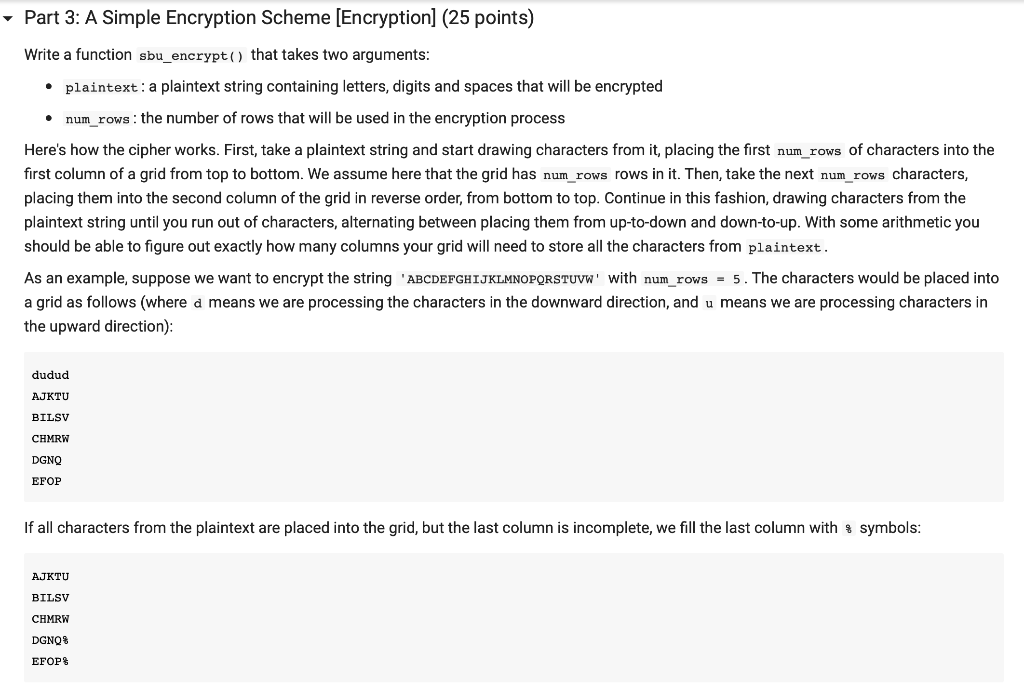Click the CHMRW line in second code block
This screenshot has height=693, width=1024.
pyautogui.click(x=50, y=619)
